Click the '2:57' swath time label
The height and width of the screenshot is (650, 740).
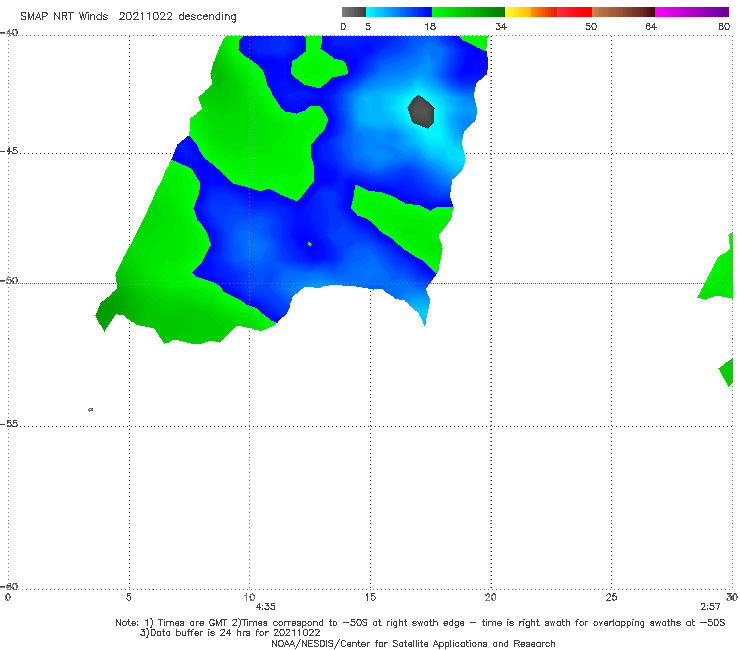[x=710, y=607]
